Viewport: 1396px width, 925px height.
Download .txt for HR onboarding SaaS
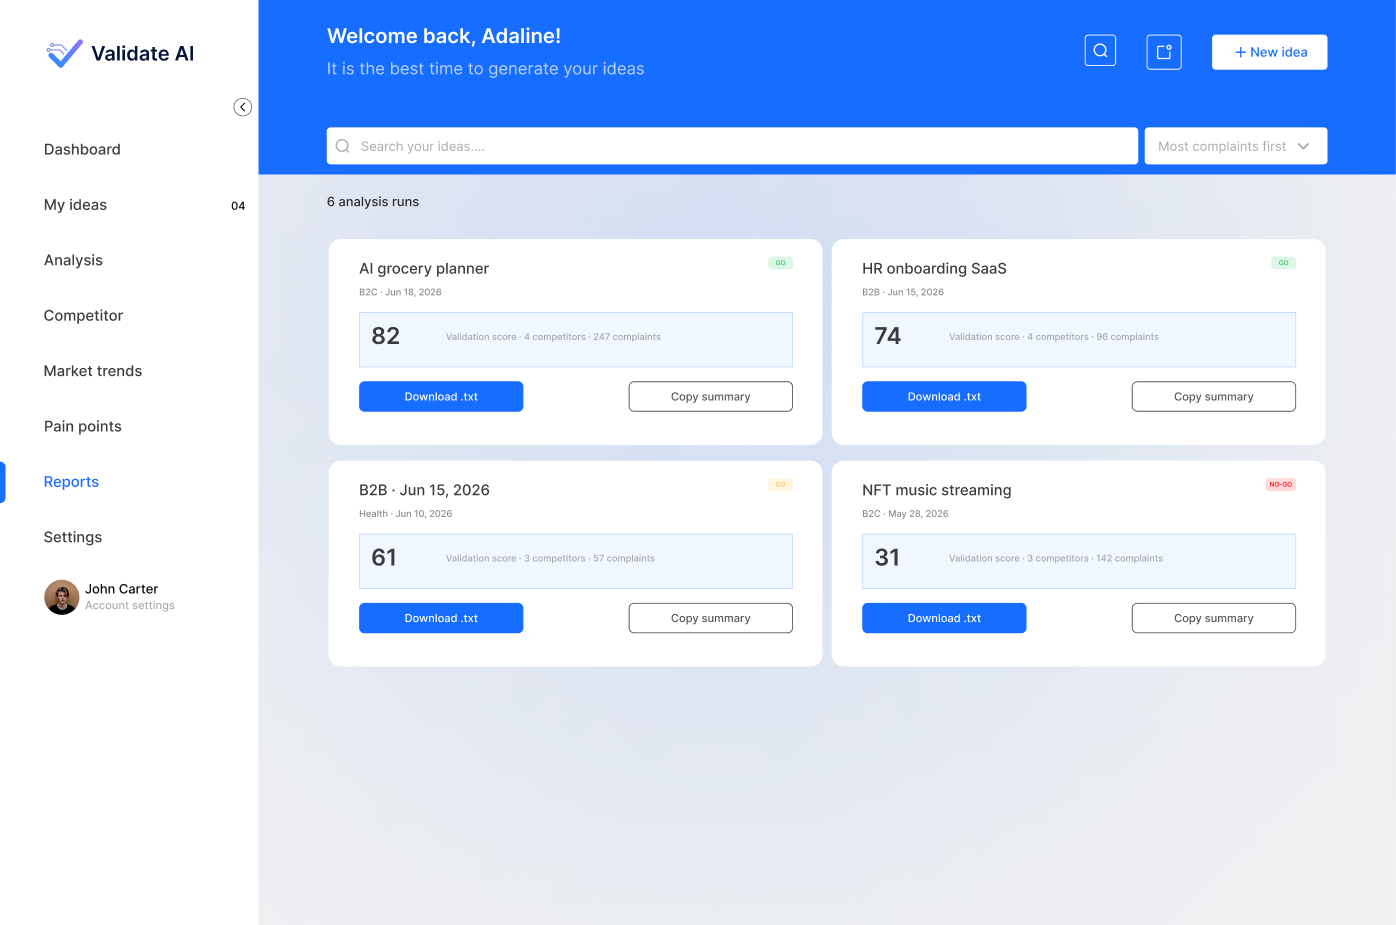click(x=944, y=397)
